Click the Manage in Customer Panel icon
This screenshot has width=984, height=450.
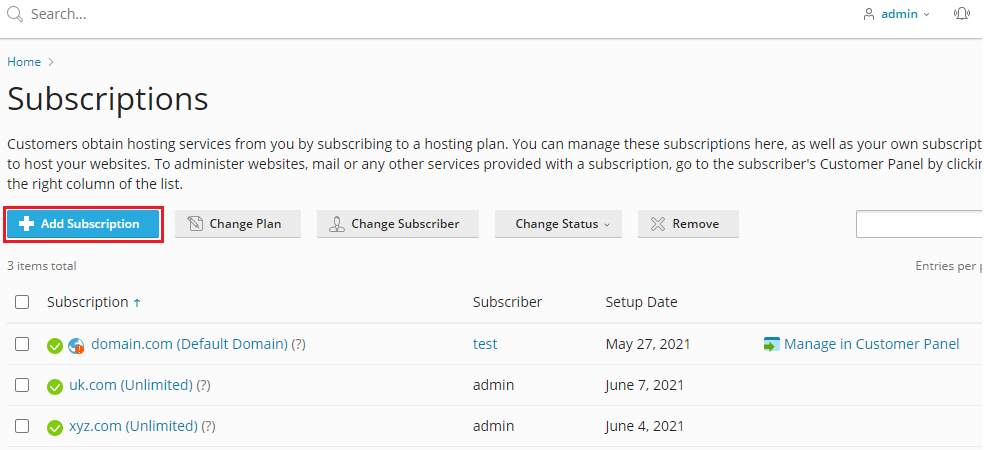point(771,345)
